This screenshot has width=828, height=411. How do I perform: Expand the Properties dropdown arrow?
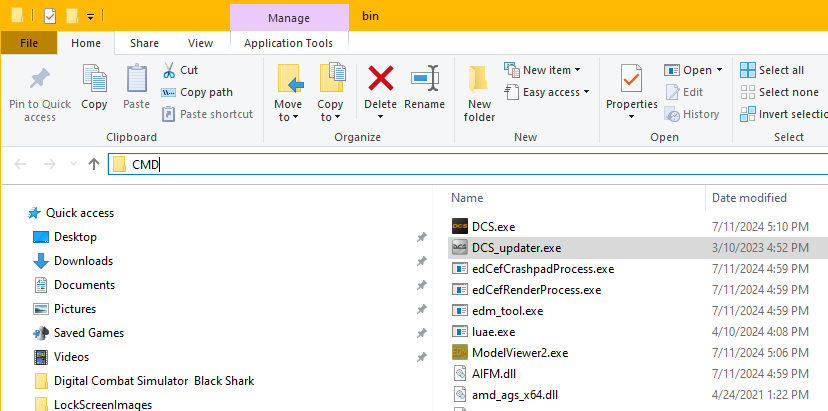click(632, 116)
